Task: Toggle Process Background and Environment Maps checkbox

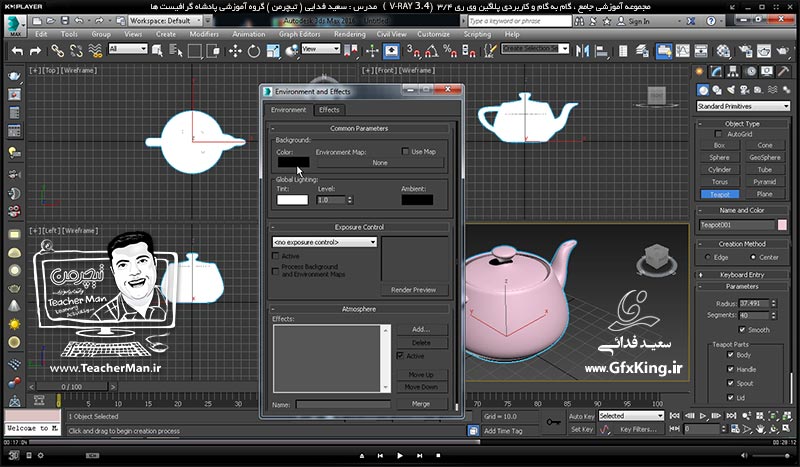Action: point(276,271)
